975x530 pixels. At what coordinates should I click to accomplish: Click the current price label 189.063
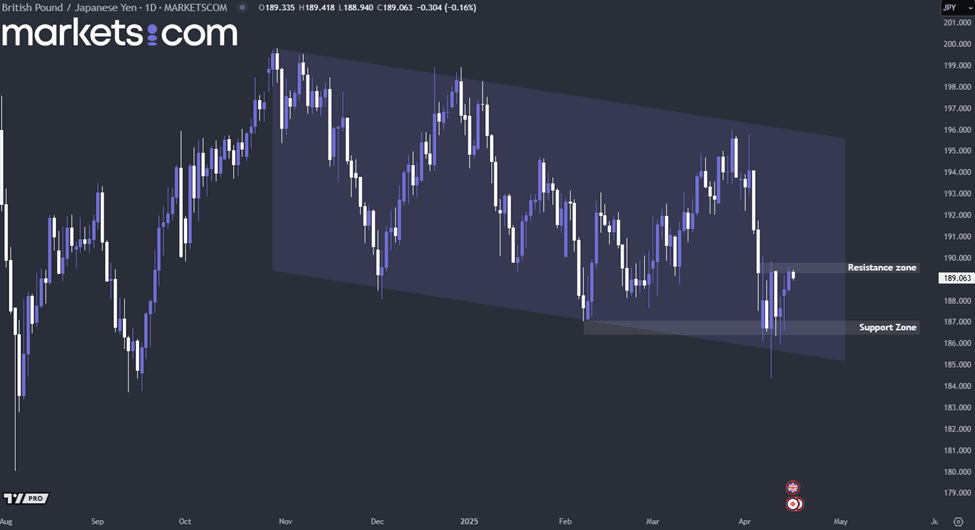pyautogui.click(x=957, y=279)
